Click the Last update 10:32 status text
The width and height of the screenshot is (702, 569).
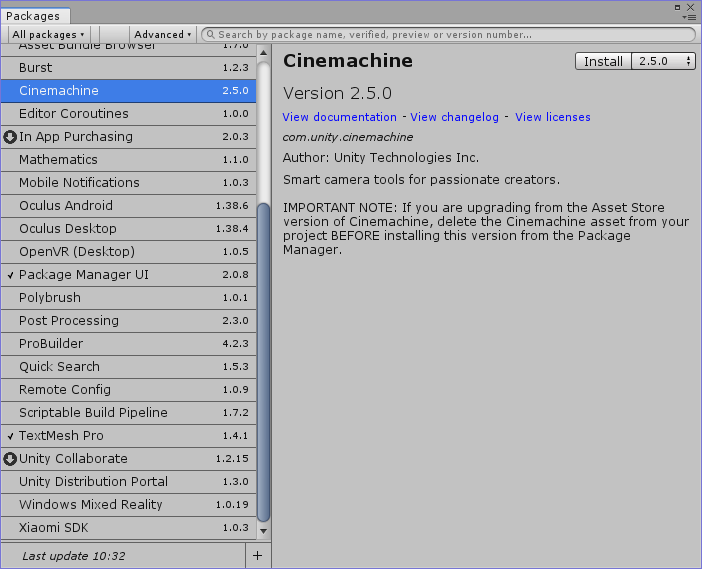(x=74, y=556)
